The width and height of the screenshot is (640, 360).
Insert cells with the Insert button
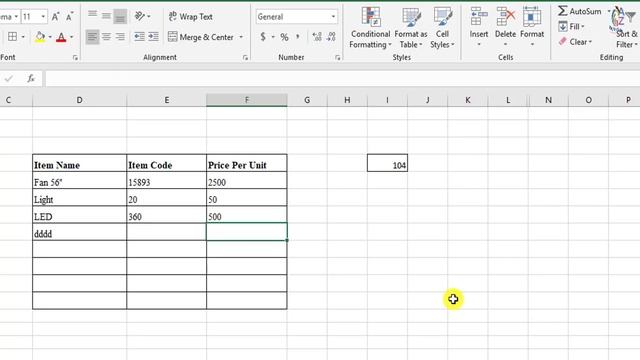click(x=479, y=27)
